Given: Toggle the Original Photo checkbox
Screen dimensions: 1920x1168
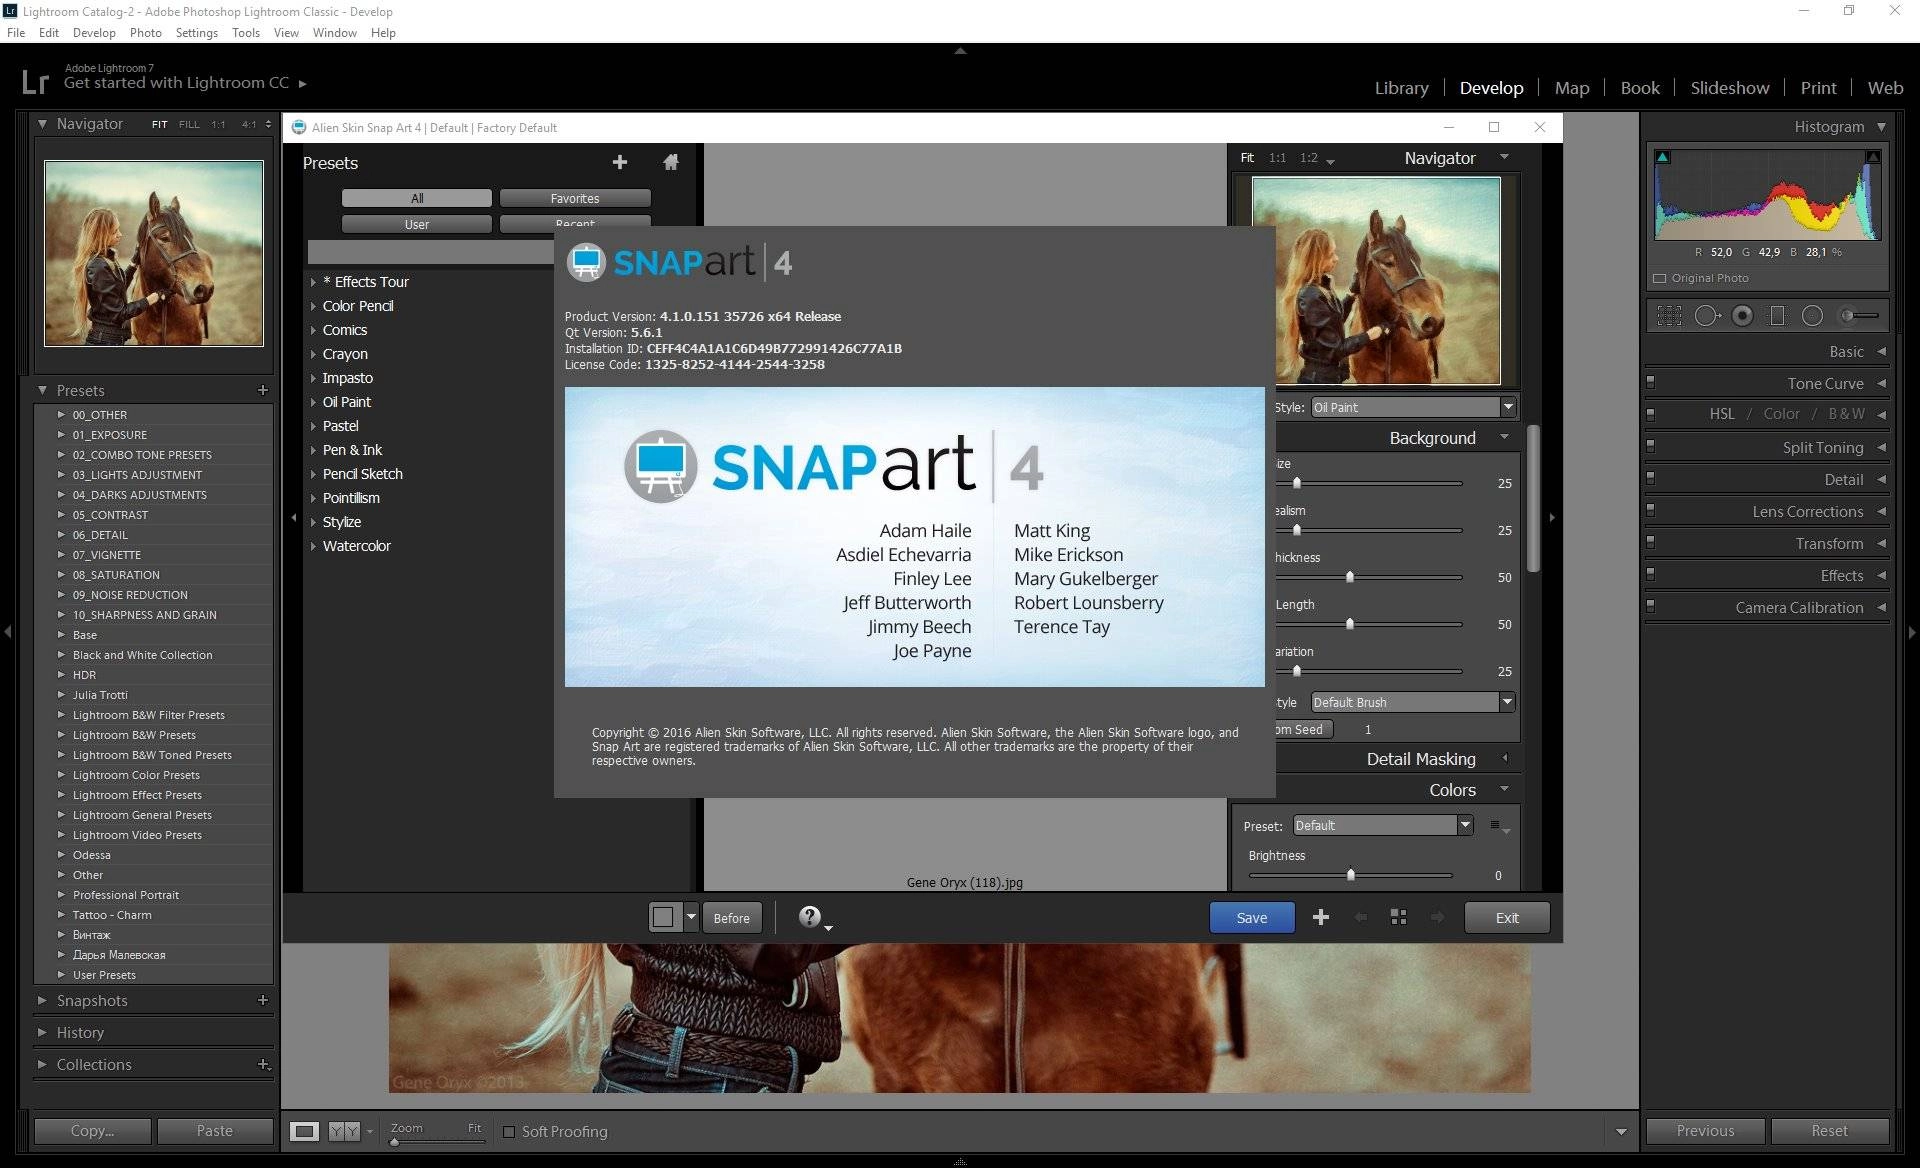Looking at the screenshot, I should (x=1660, y=278).
